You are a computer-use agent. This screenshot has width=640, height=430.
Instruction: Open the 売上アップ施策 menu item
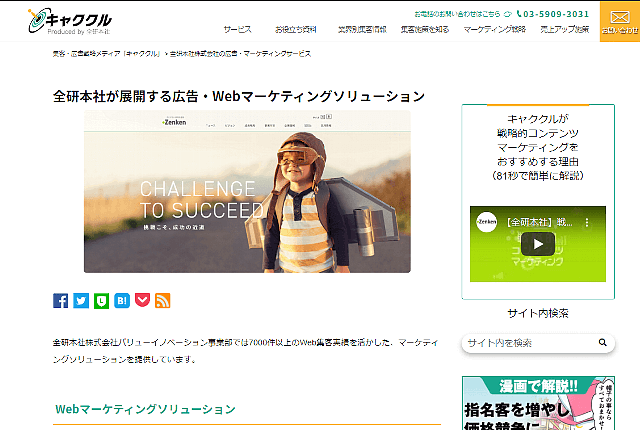564,30
